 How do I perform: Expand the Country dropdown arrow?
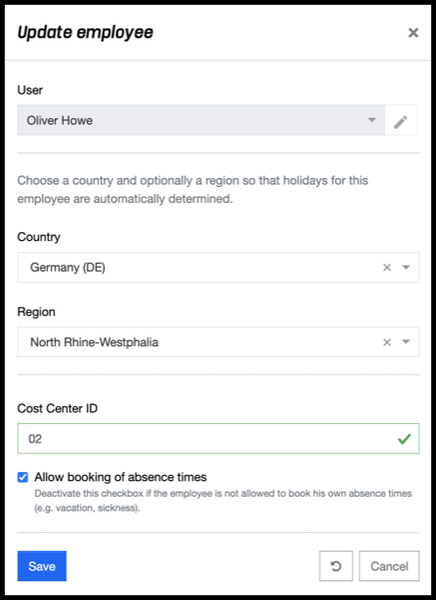406,267
